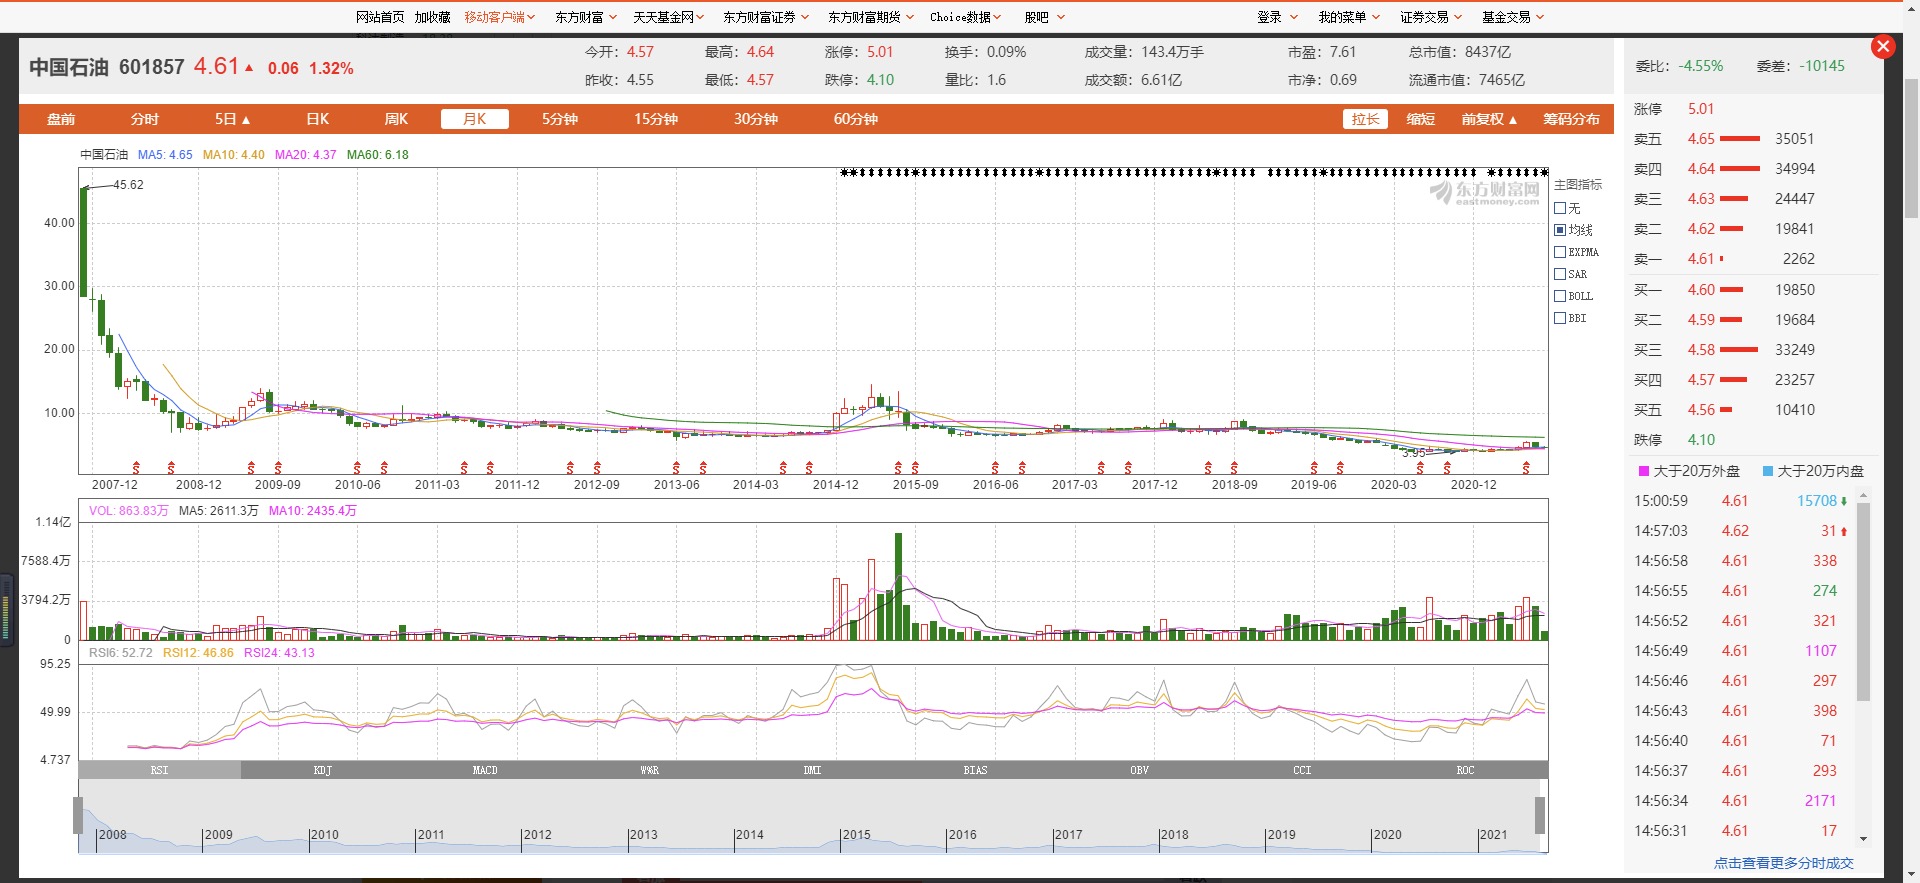Image resolution: width=1920 pixels, height=883 pixels.
Task: Click the red up-arrow beside price 4.61
Action: pyautogui.click(x=249, y=68)
